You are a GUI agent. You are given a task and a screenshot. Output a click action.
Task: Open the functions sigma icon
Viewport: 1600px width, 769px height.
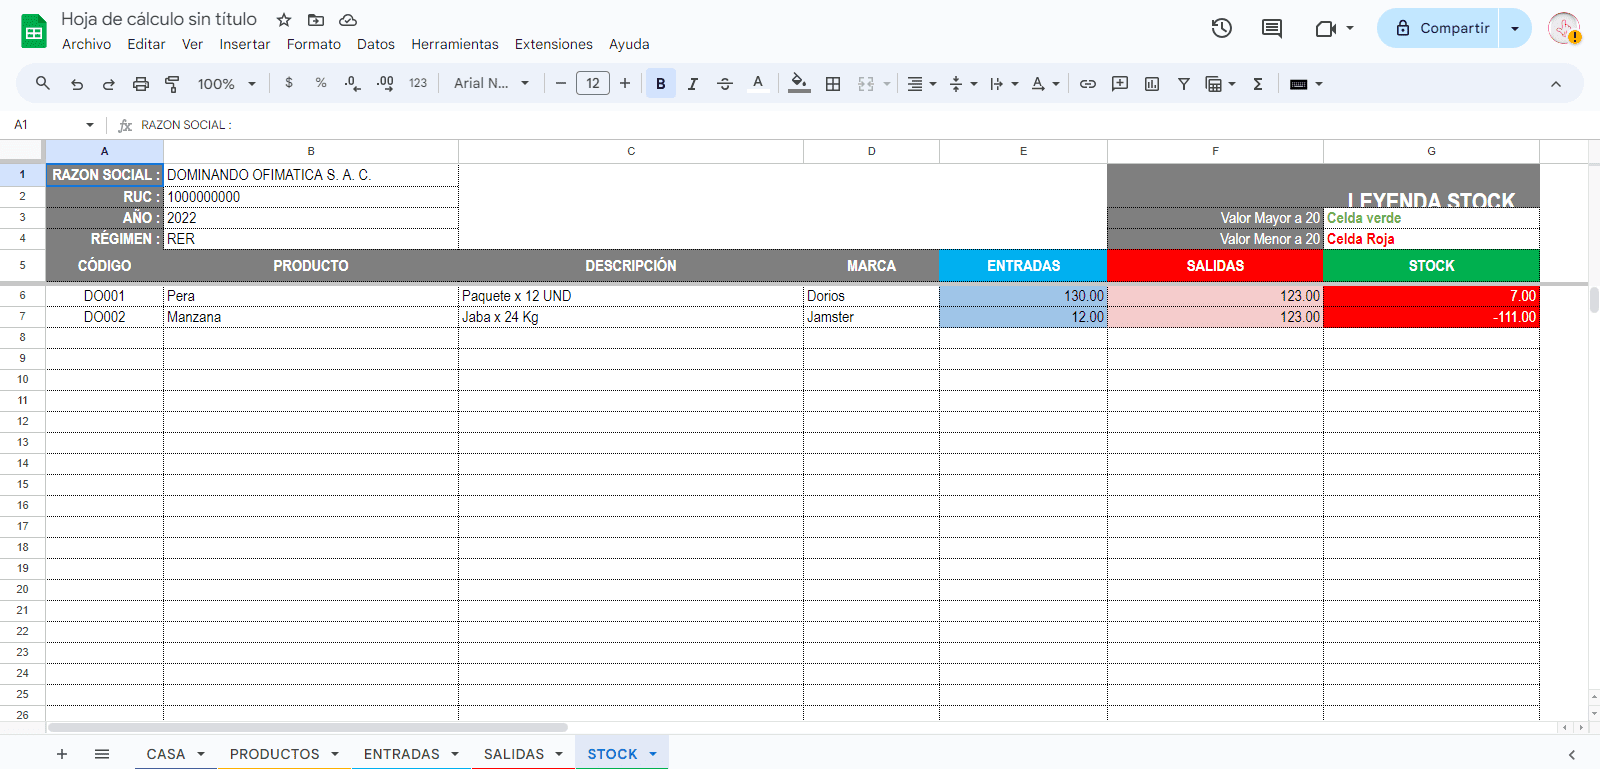point(1258,84)
